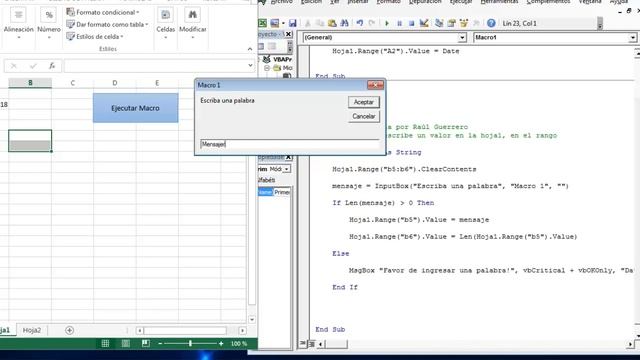This screenshot has width=640, height=360.
Task: Click the 100 % zoom level in Excel
Action: click(x=239, y=344)
